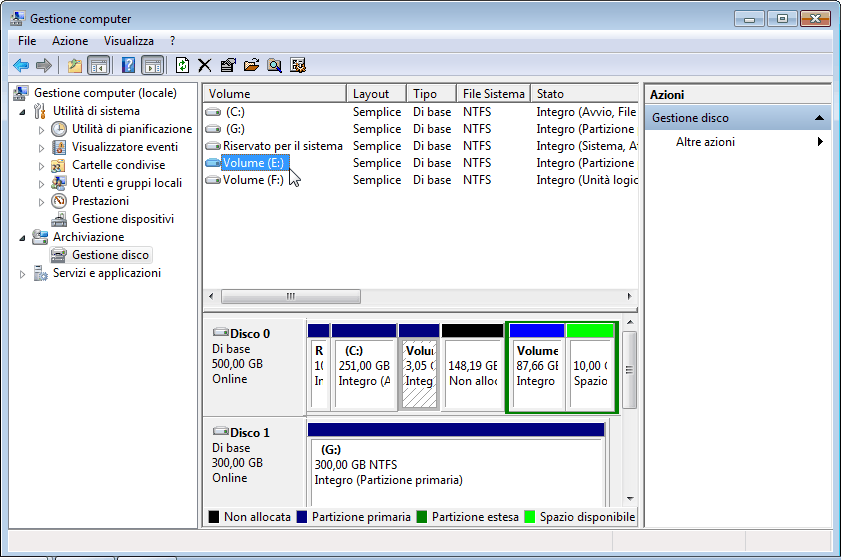Collapse the Archiviazione tree node
The image size is (841, 560).
click(23, 237)
